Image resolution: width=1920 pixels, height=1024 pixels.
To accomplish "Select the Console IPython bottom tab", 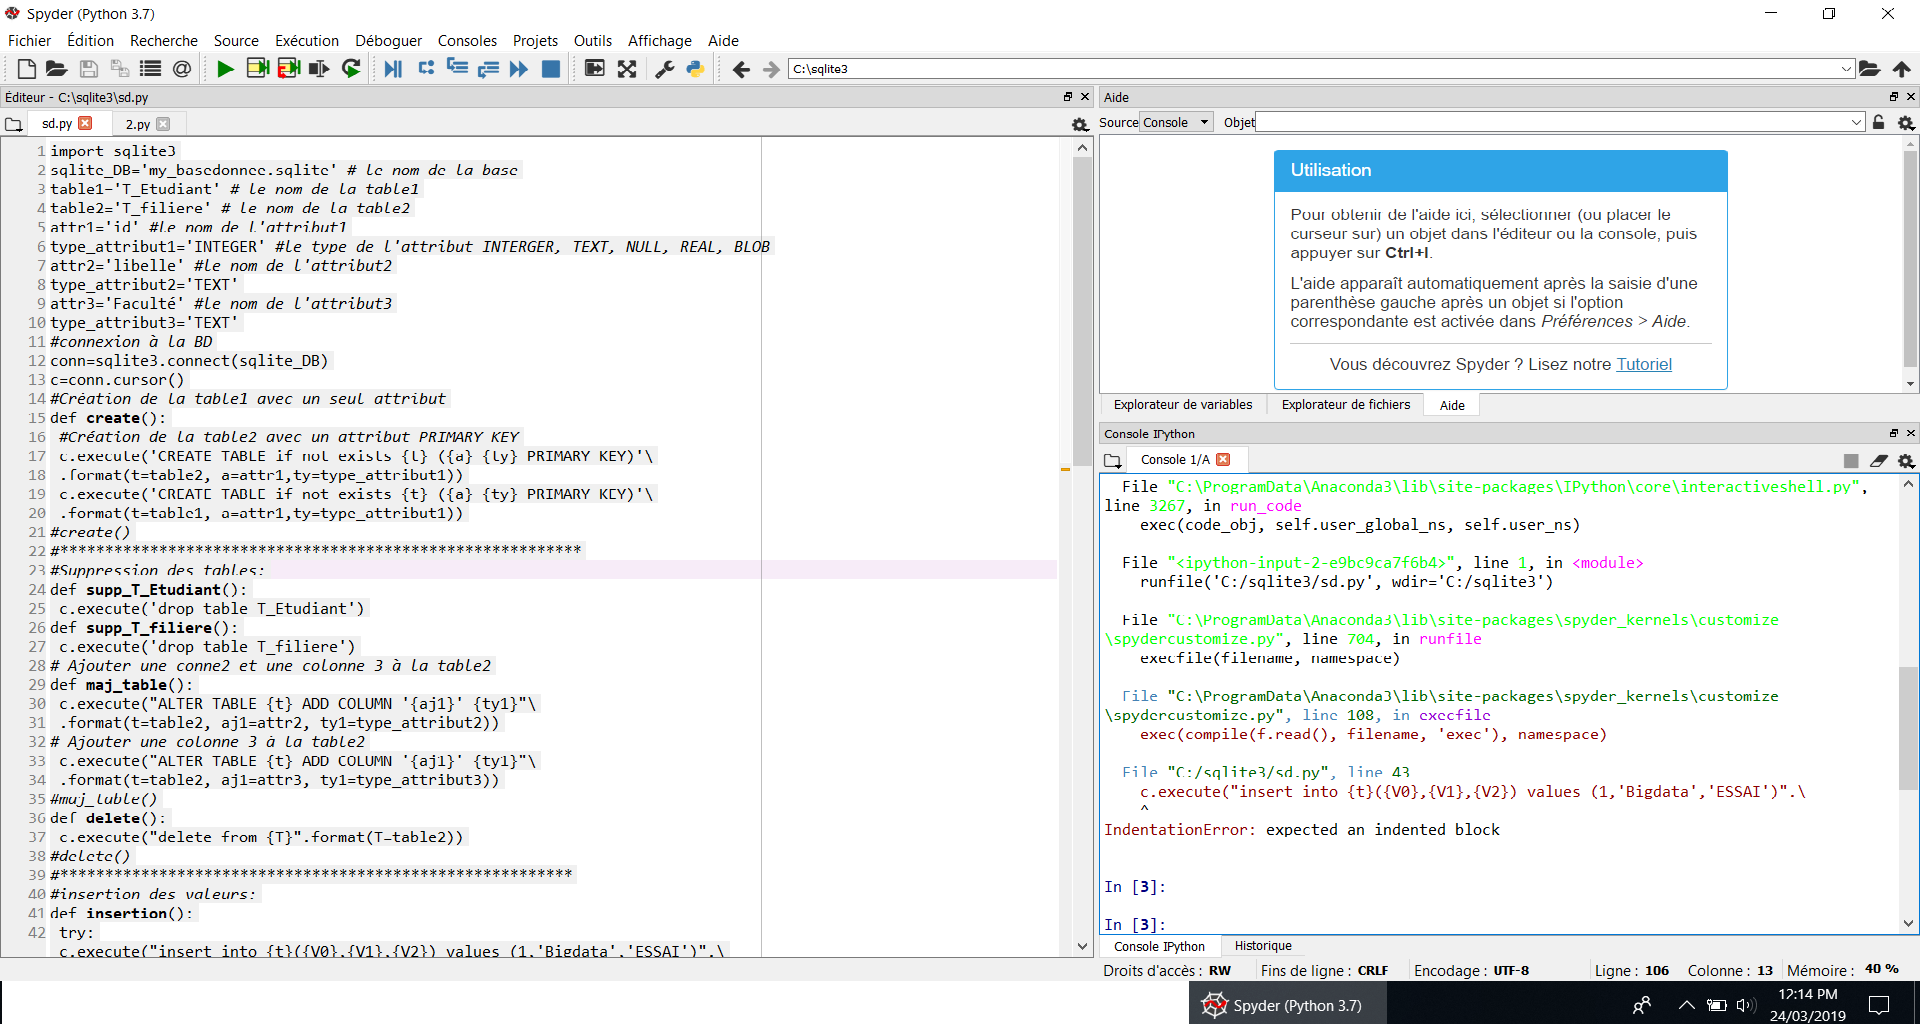I will point(1159,946).
